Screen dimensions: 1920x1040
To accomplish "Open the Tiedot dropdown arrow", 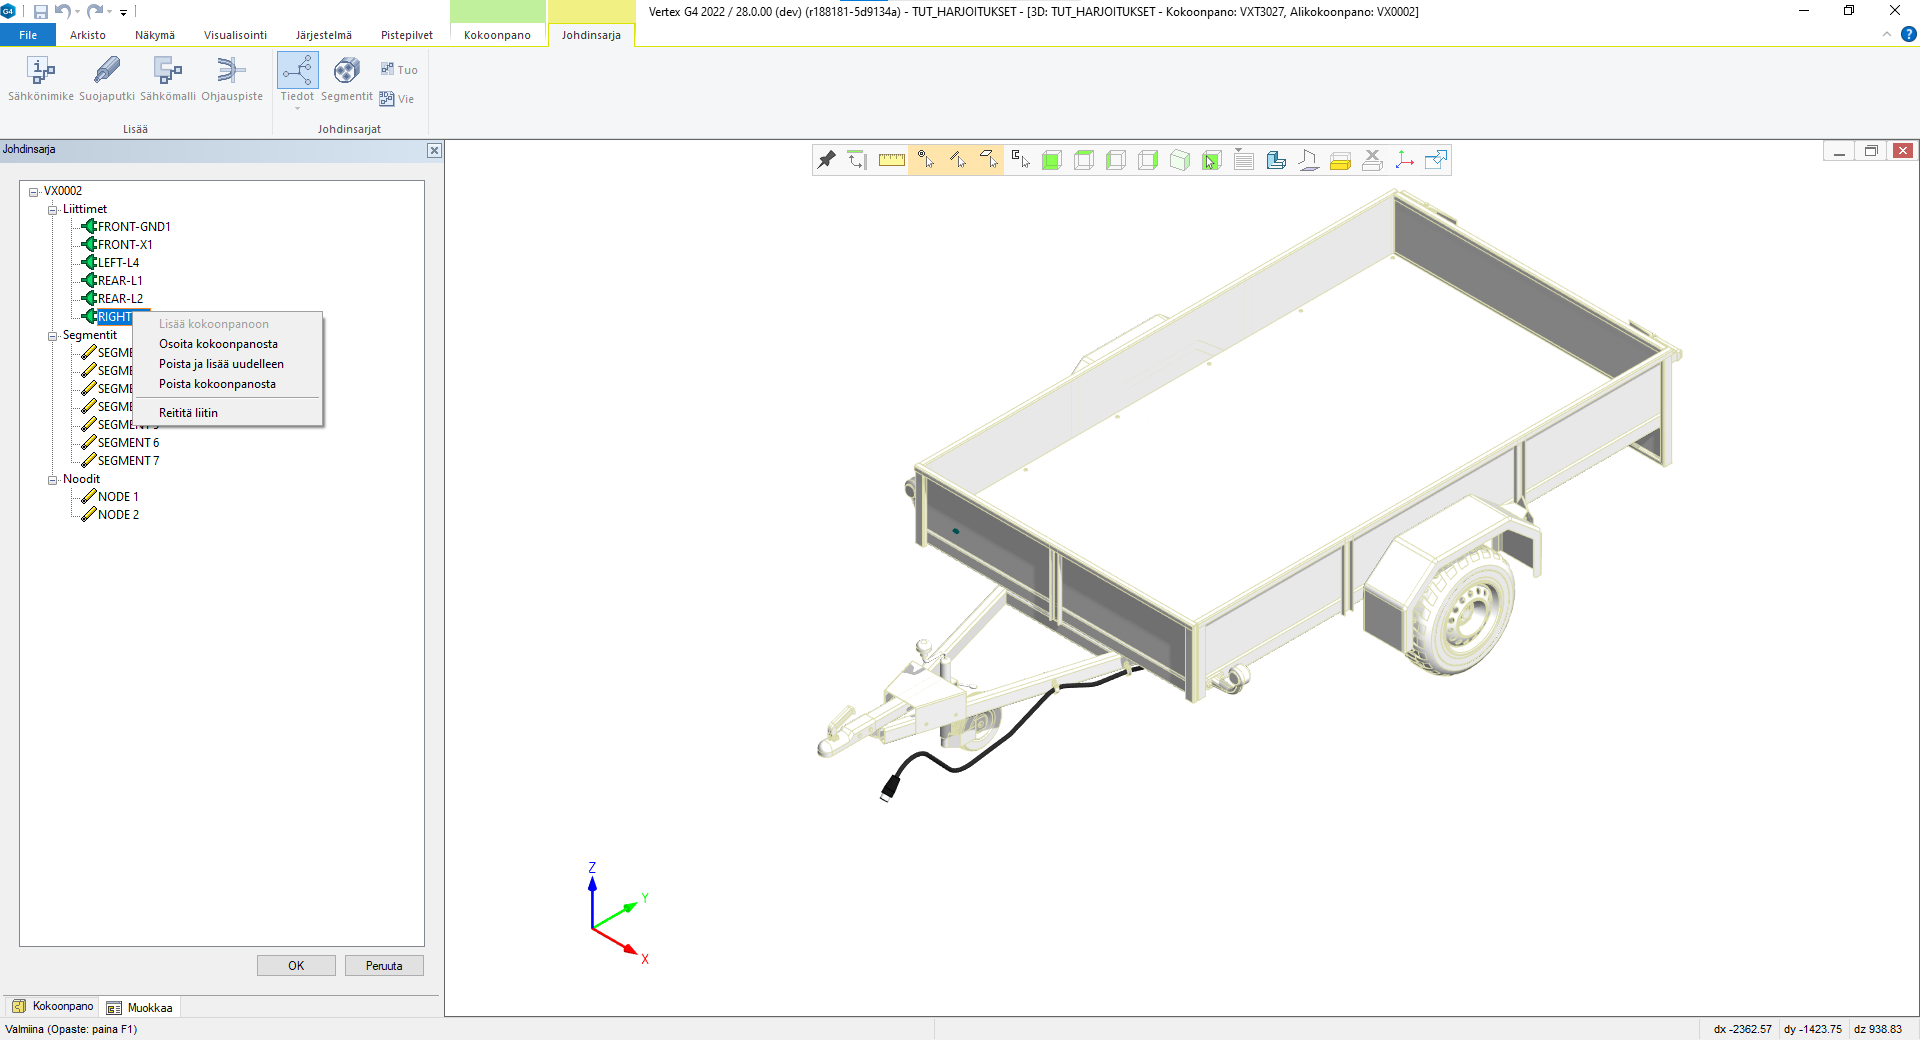I will click(297, 108).
